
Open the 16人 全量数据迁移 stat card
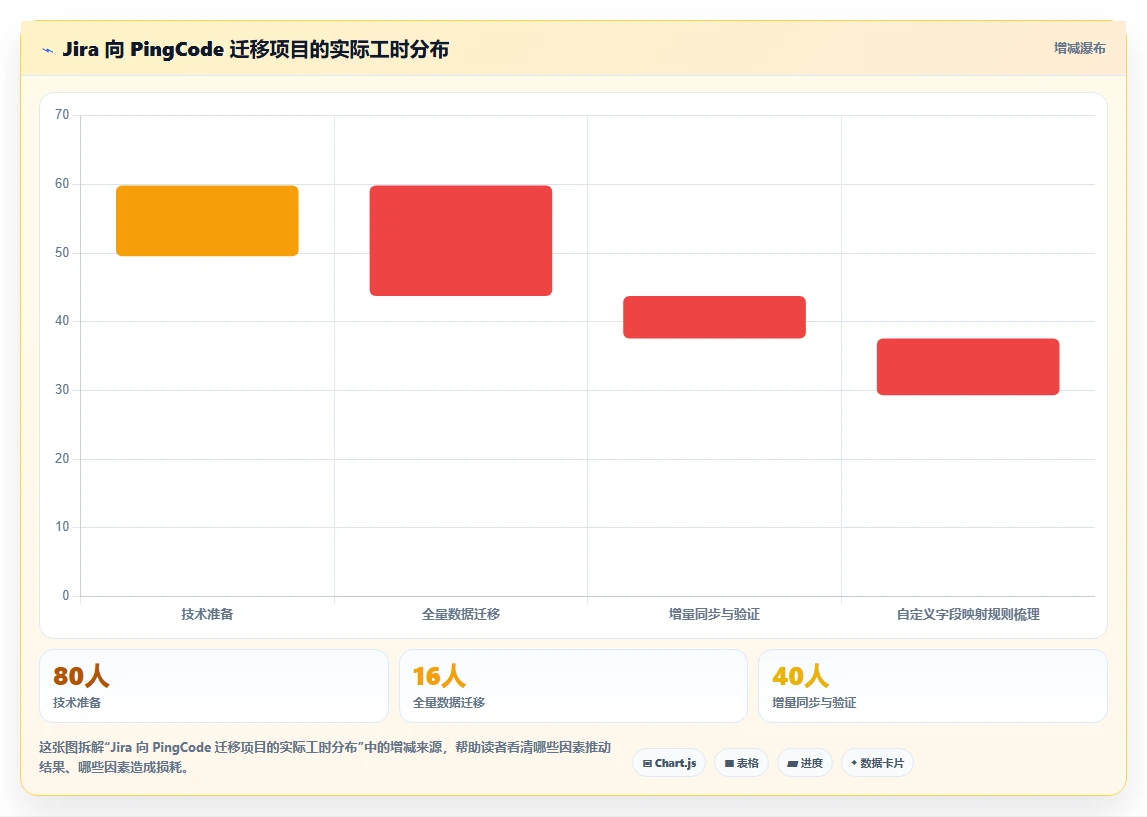click(573, 686)
